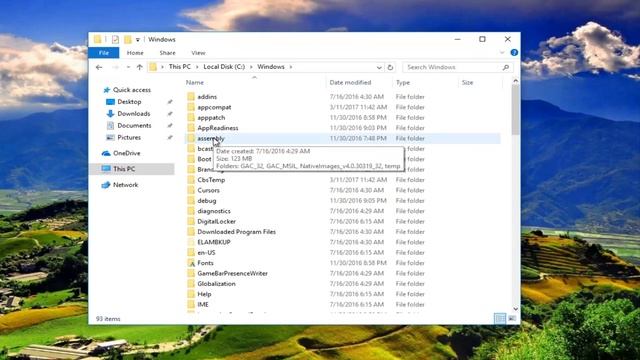
Task: Select This PC in the navigation pane
Action: click(x=124, y=169)
